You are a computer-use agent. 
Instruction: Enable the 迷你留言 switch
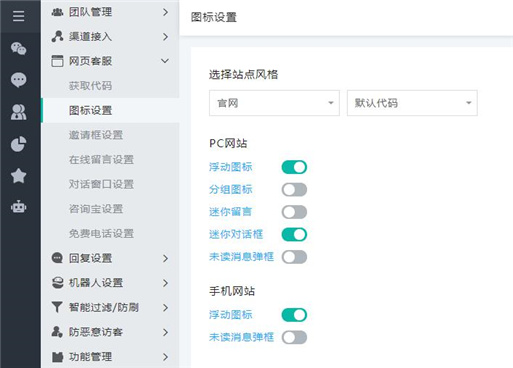click(x=294, y=212)
